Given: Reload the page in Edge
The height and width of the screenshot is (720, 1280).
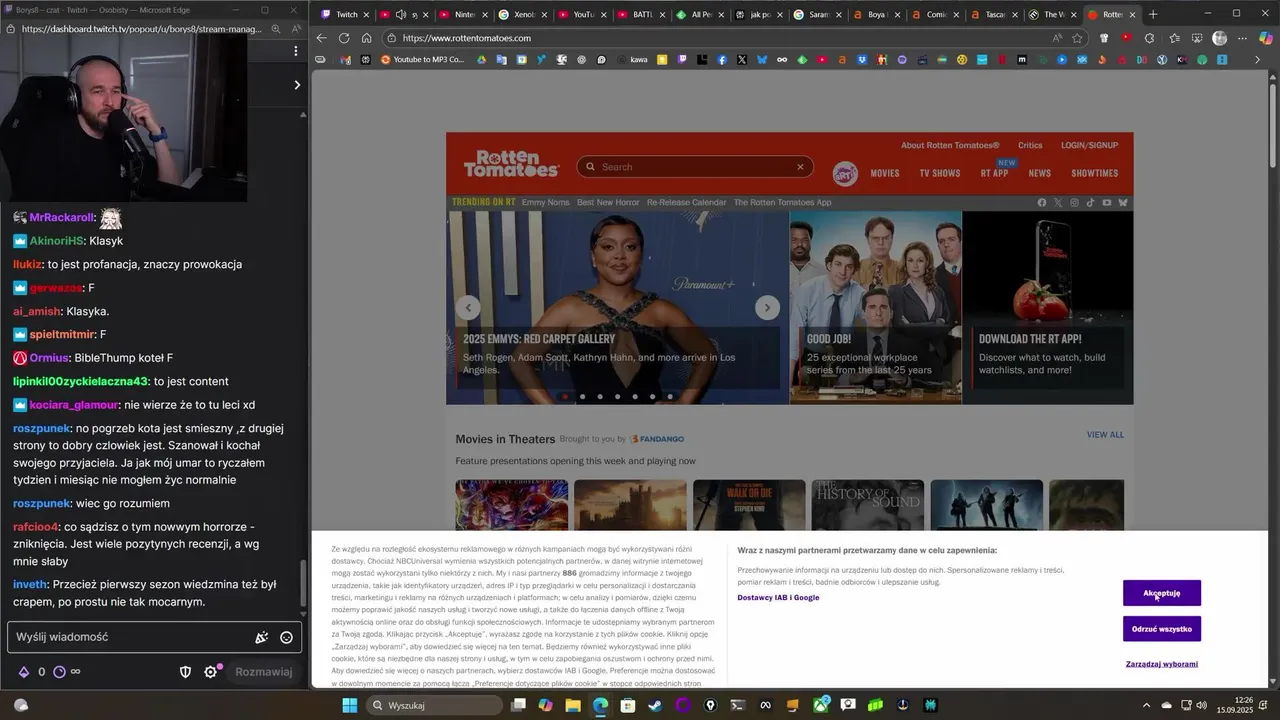Looking at the screenshot, I should pos(344,38).
